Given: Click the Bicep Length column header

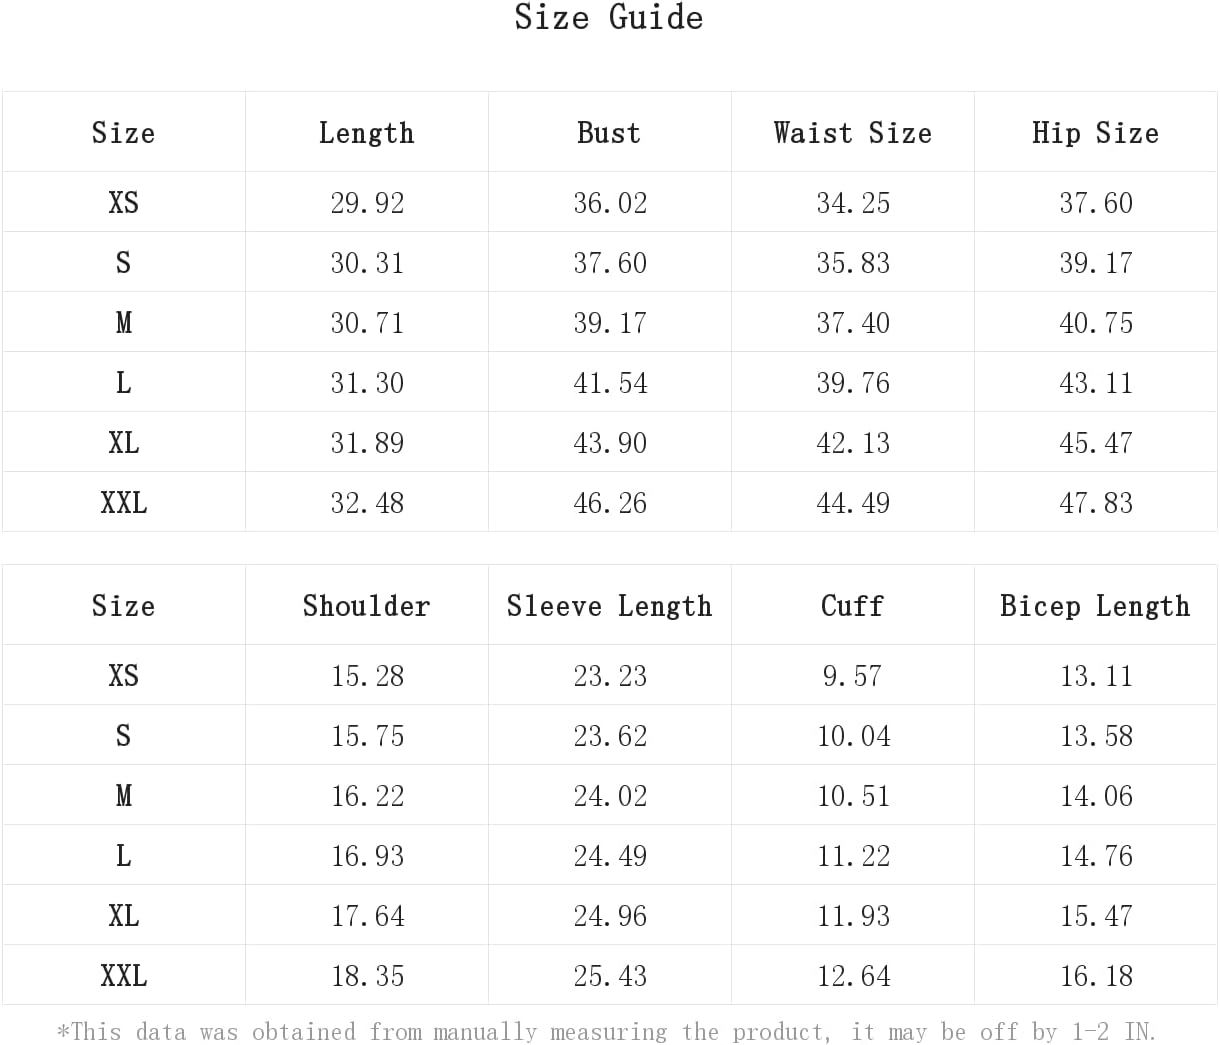Looking at the screenshot, I should tap(1095, 606).
